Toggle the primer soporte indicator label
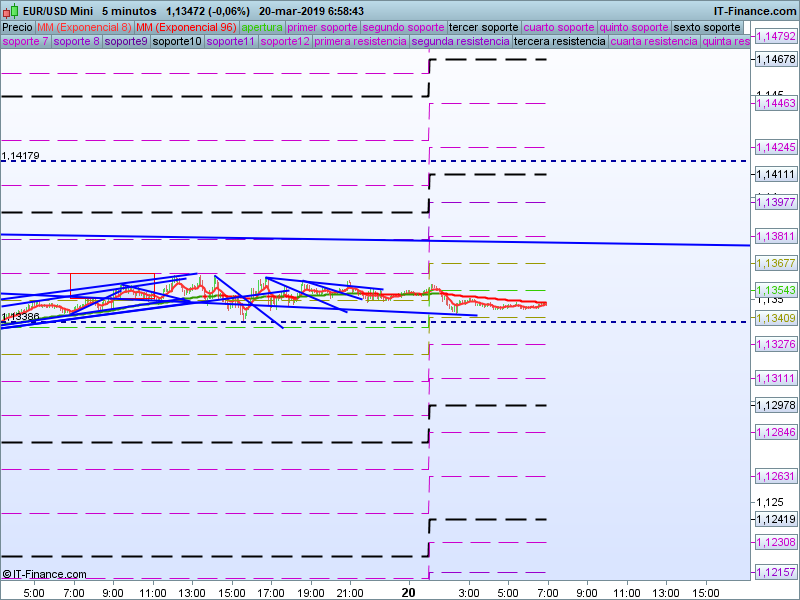Screen dimensions: 800x600 click(x=322, y=27)
